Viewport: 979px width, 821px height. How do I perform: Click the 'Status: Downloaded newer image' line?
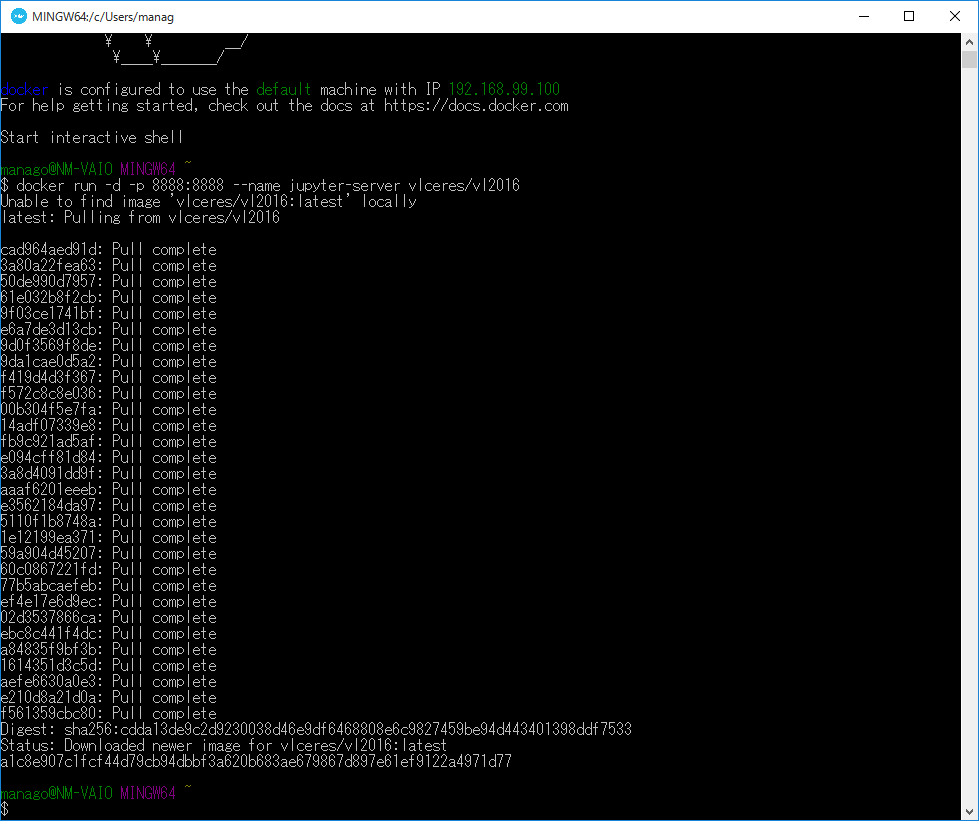click(224, 745)
